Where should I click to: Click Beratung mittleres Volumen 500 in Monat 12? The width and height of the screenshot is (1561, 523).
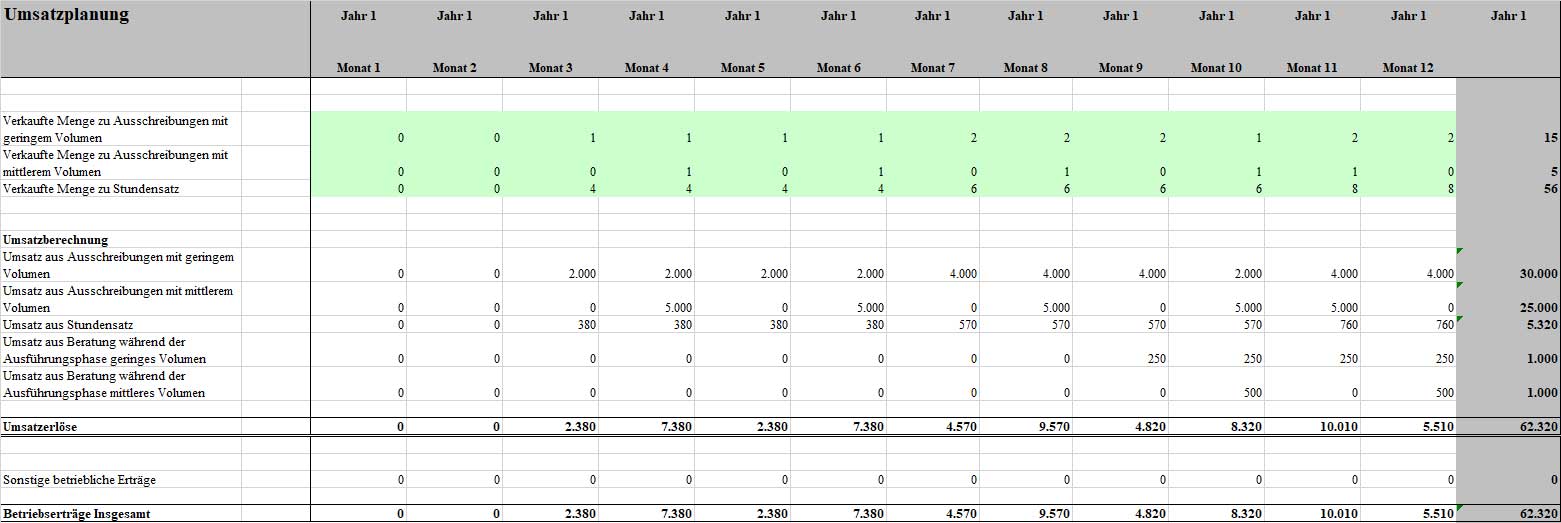coord(1446,393)
